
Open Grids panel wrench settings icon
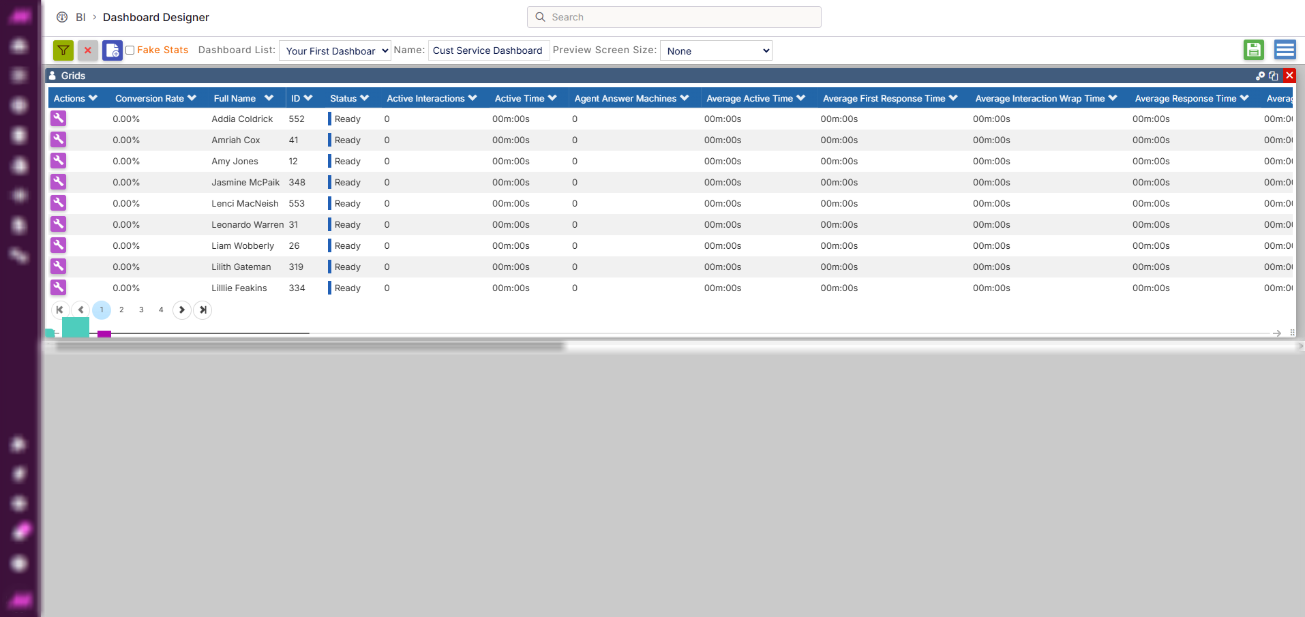coord(1261,76)
